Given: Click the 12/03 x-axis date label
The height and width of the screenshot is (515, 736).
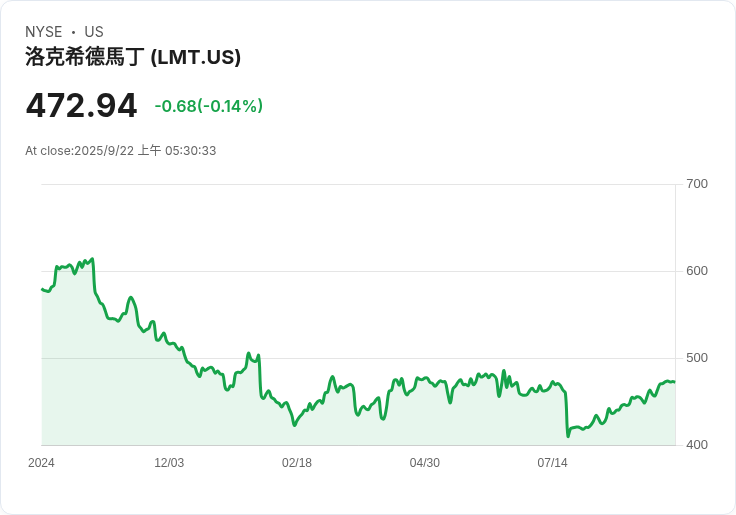Looking at the screenshot, I should 169,463.
